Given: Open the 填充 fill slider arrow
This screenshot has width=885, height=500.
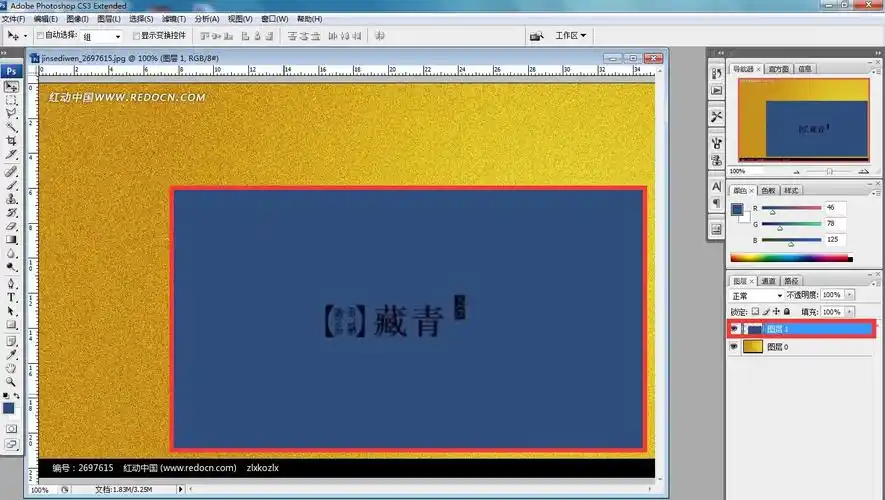Looking at the screenshot, I should [849, 312].
